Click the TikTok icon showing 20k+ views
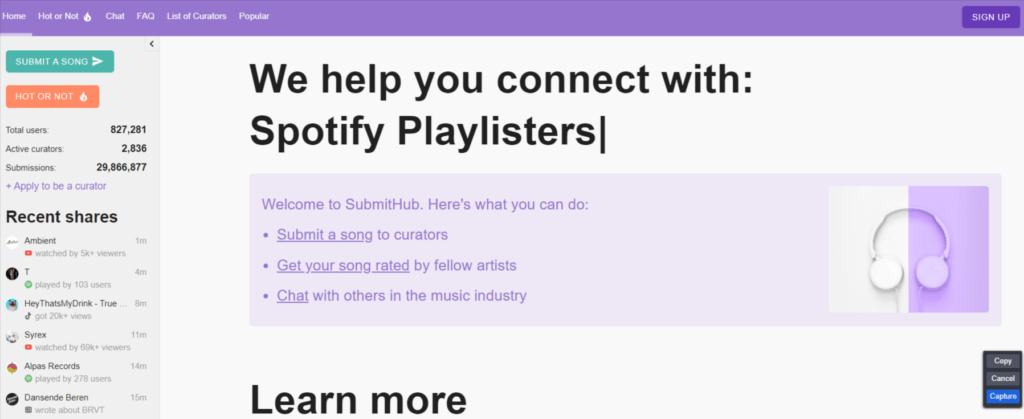This screenshot has height=419, width=1024. tap(28, 316)
